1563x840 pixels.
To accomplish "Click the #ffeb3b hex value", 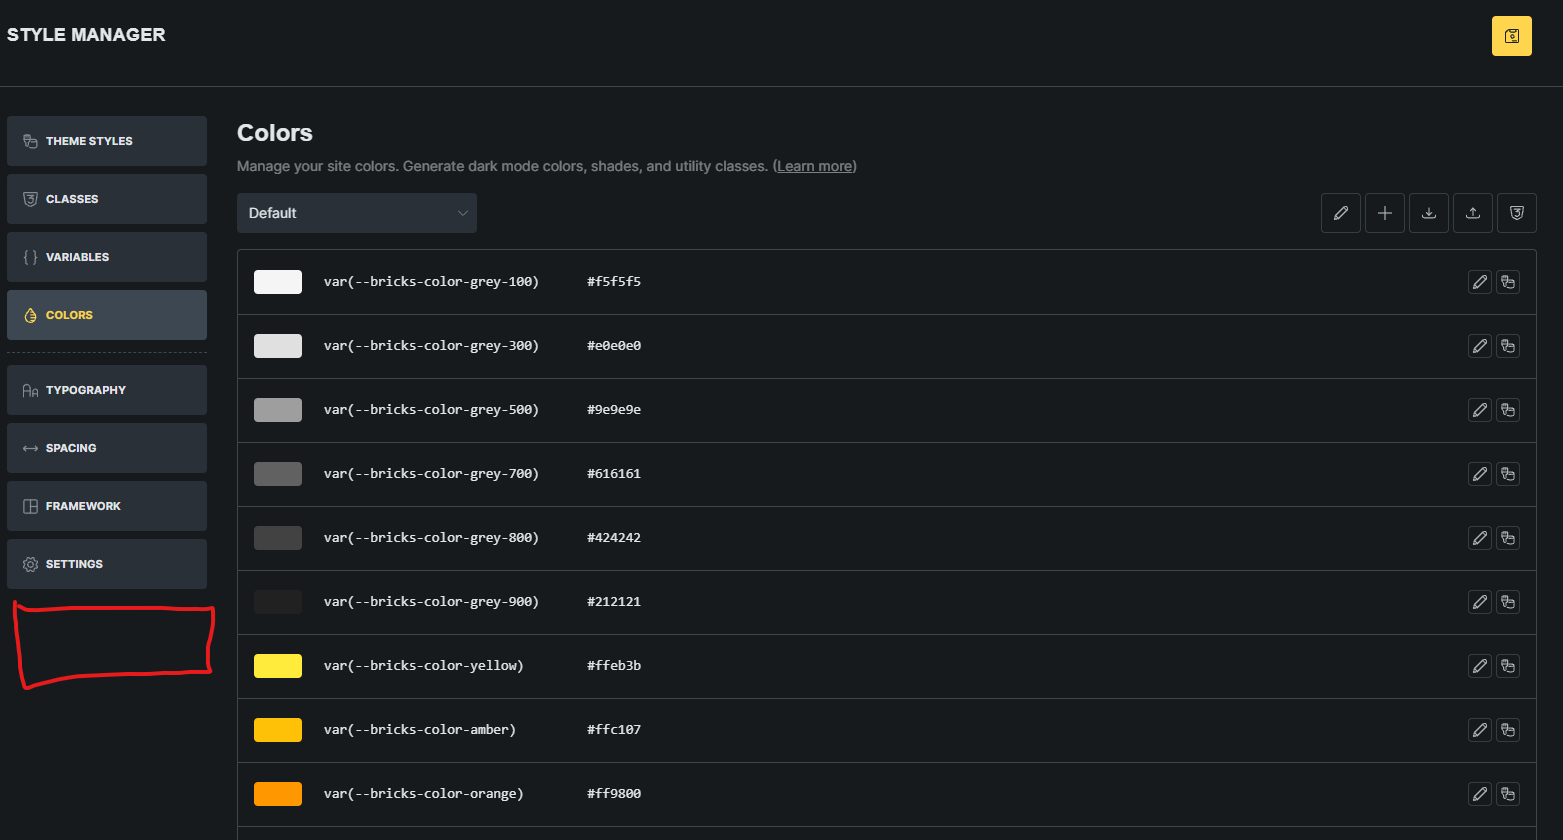I will click(614, 666).
